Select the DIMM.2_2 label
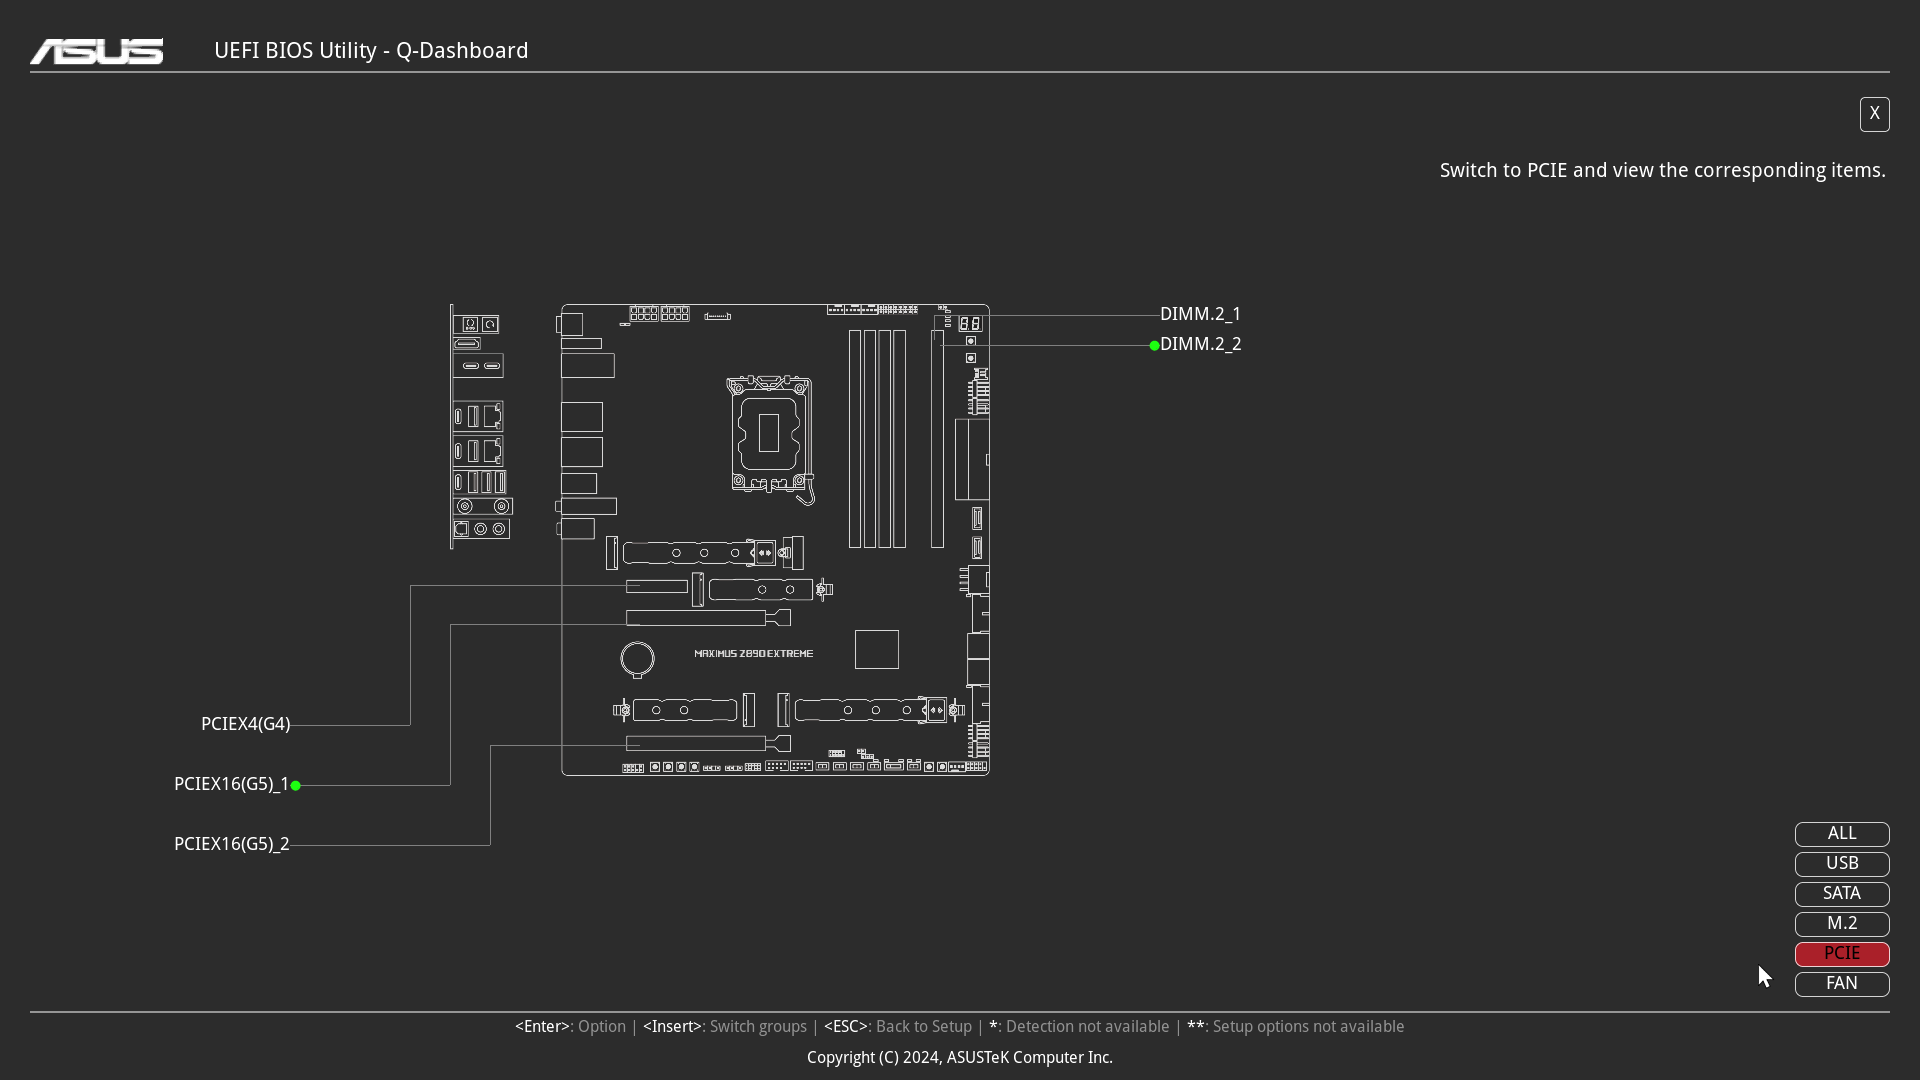This screenshot has height=1080, width=1920. coord(1200,344)
